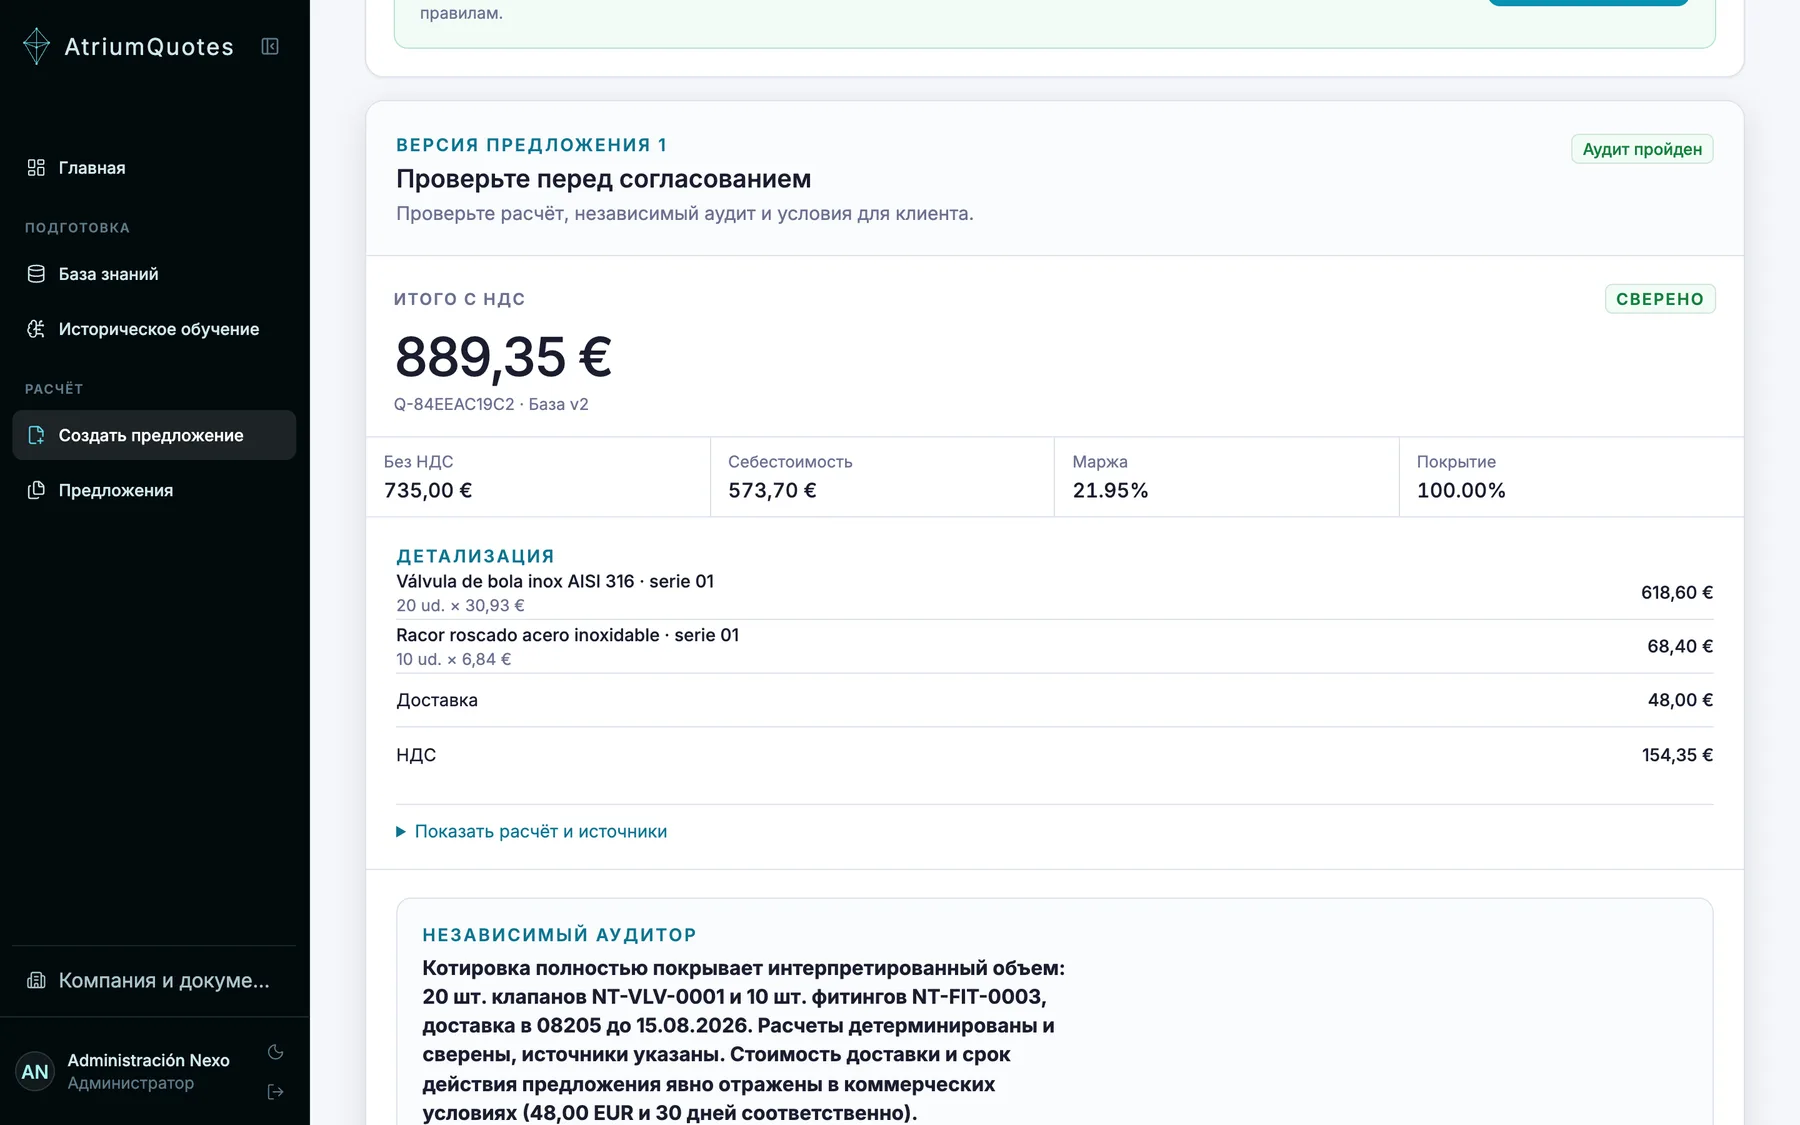The image size is (1800, 1125).
Task: Click the line amount 68,40 €
Action: pyautogui.click(x=1680, y=647)
